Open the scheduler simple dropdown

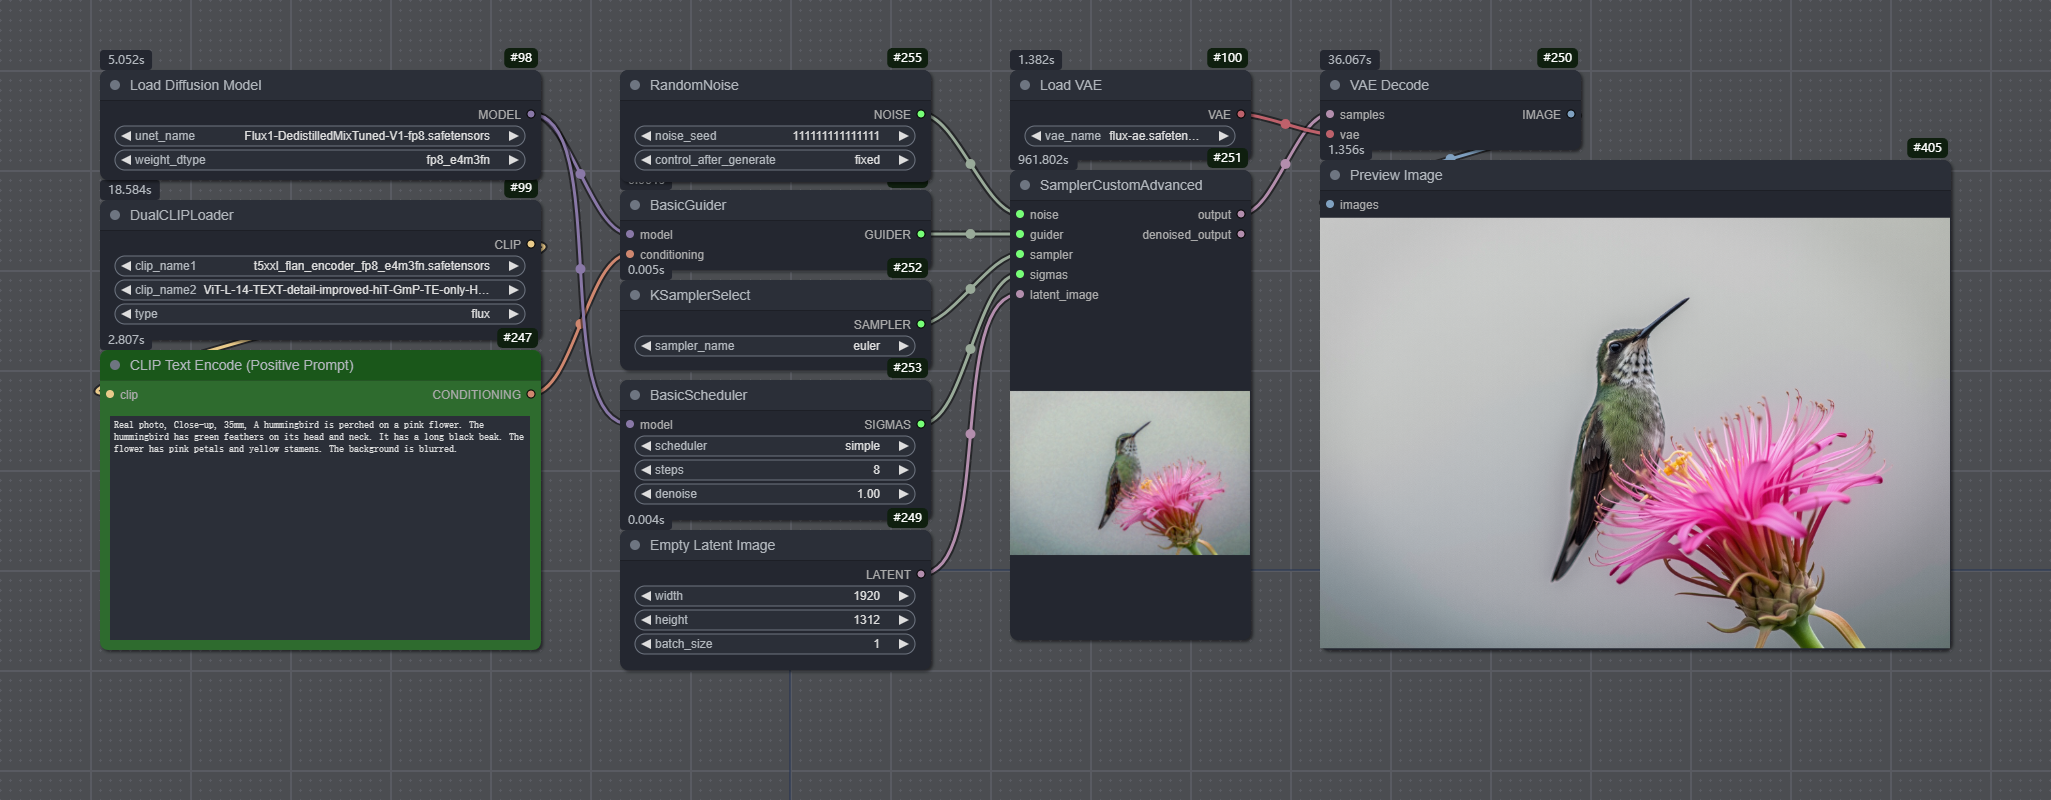click(775, 446)
